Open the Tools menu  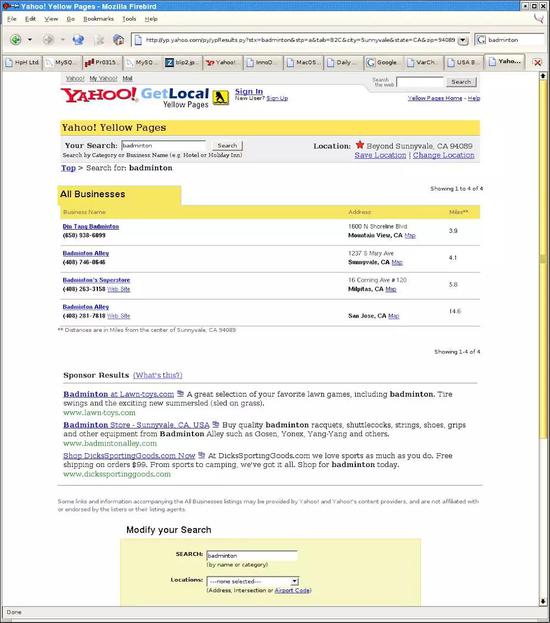[129, 19]
